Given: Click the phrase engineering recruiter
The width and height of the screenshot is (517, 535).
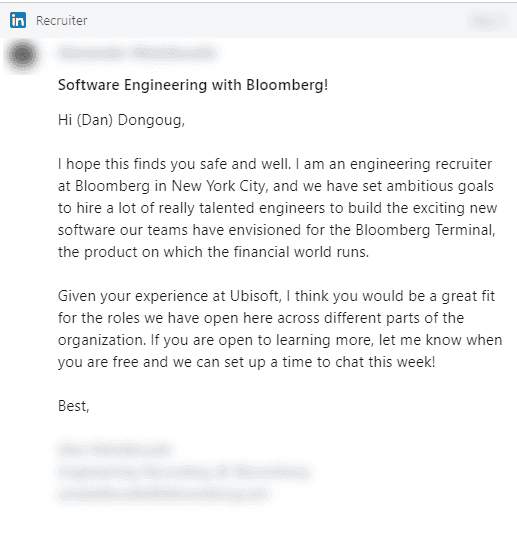Looking at the screenshot, I should tap(421, 164).
